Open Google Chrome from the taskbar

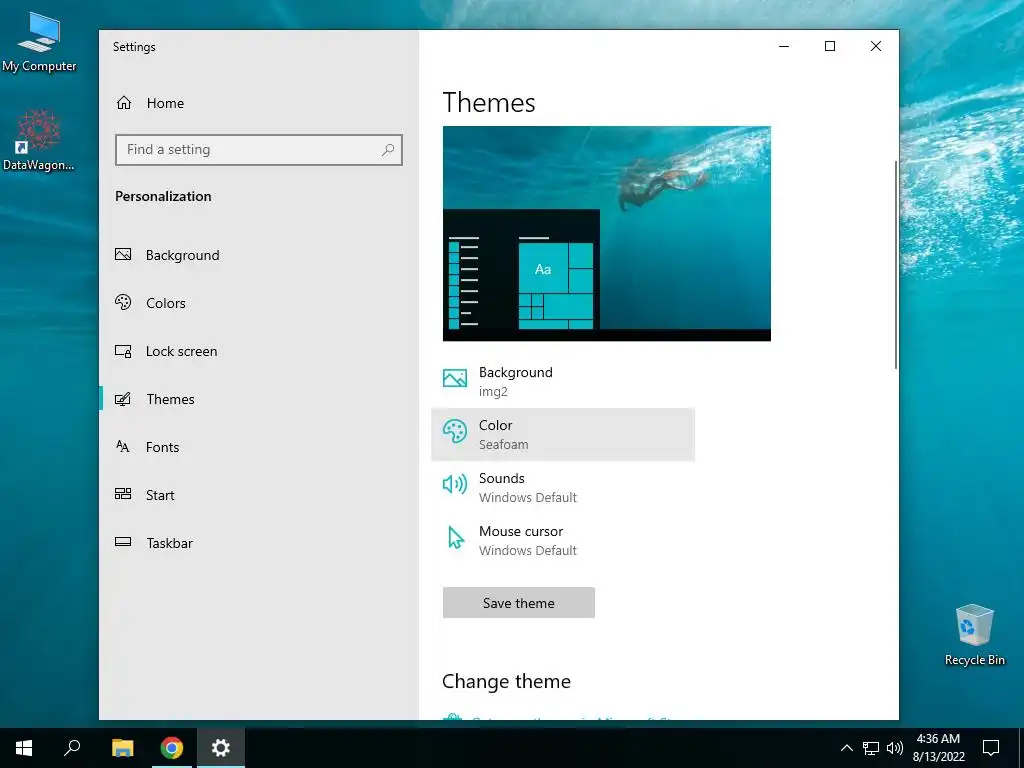[172, 748]
